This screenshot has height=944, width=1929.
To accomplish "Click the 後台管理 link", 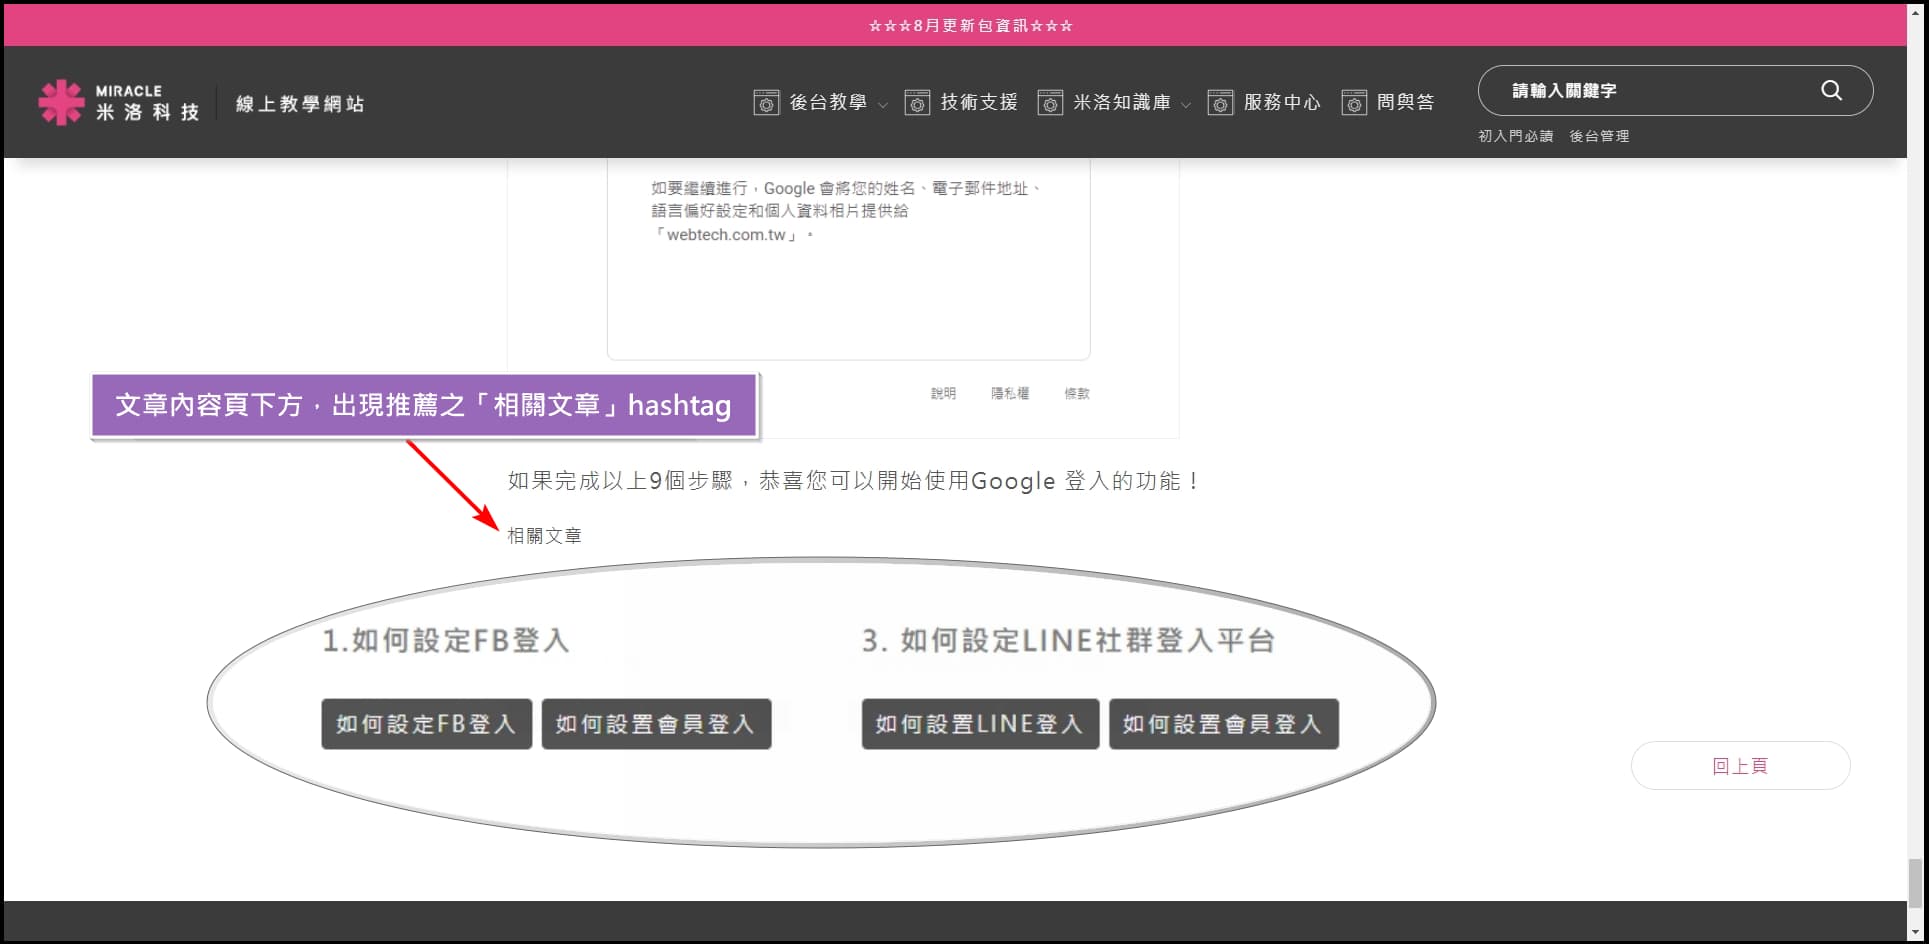I will click(x=1599, y=136).
